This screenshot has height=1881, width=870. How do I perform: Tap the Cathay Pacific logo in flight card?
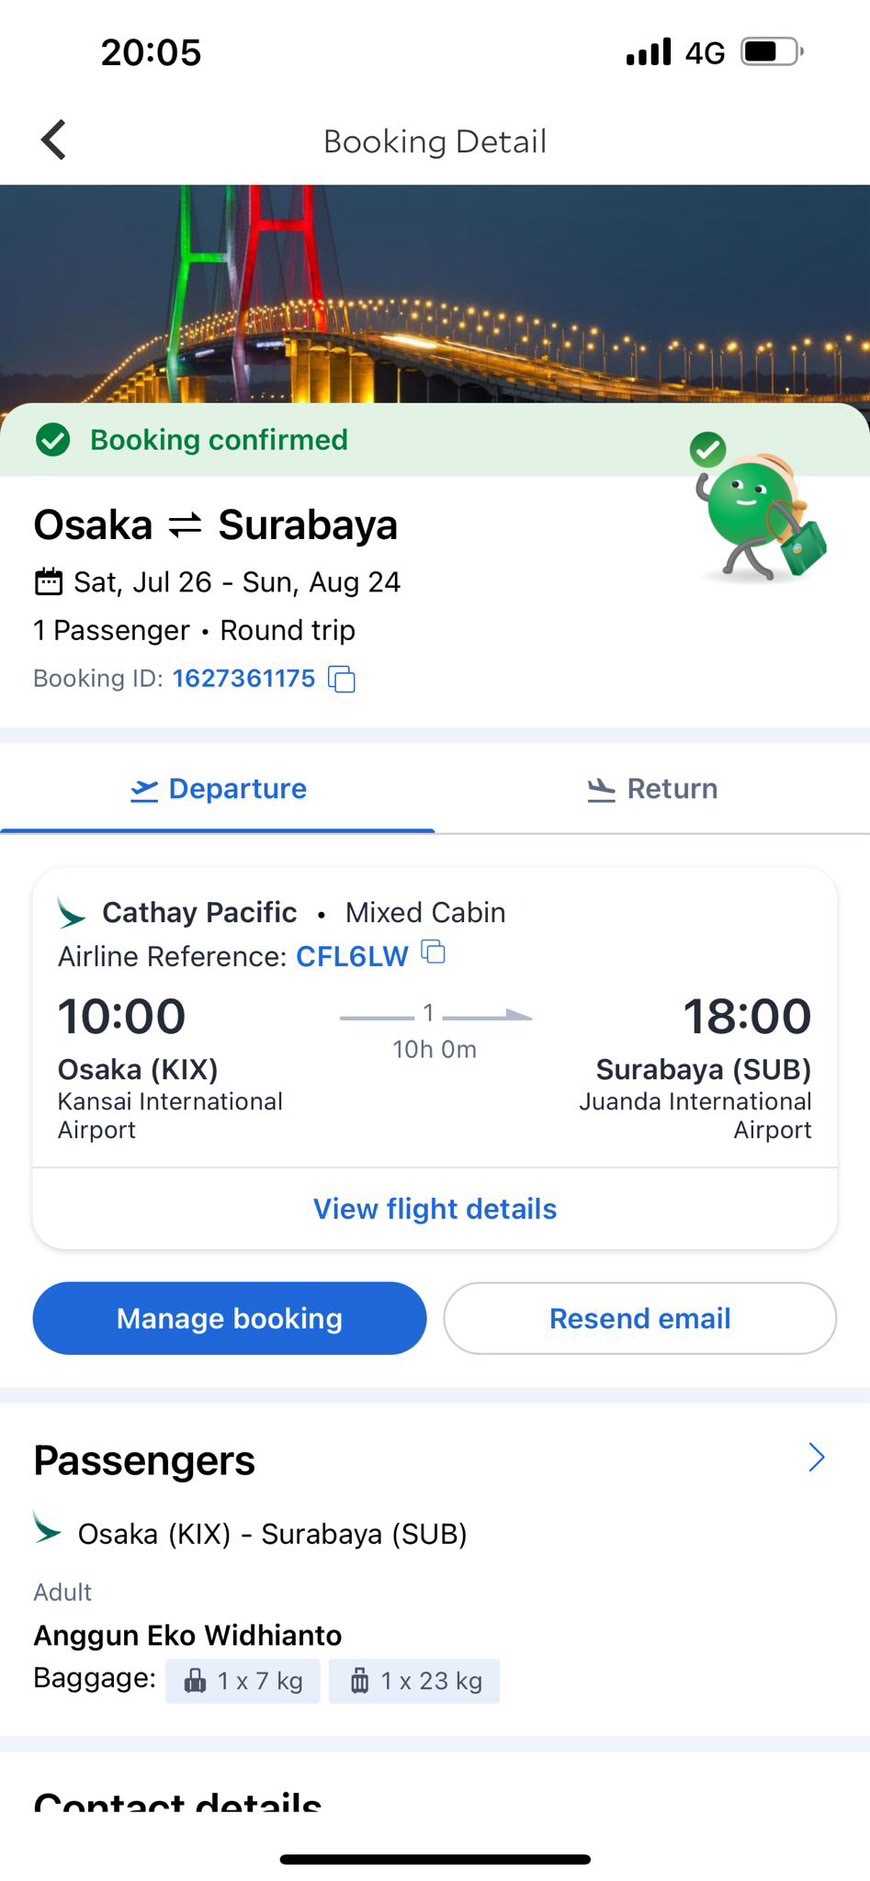(x=72, y=913)
